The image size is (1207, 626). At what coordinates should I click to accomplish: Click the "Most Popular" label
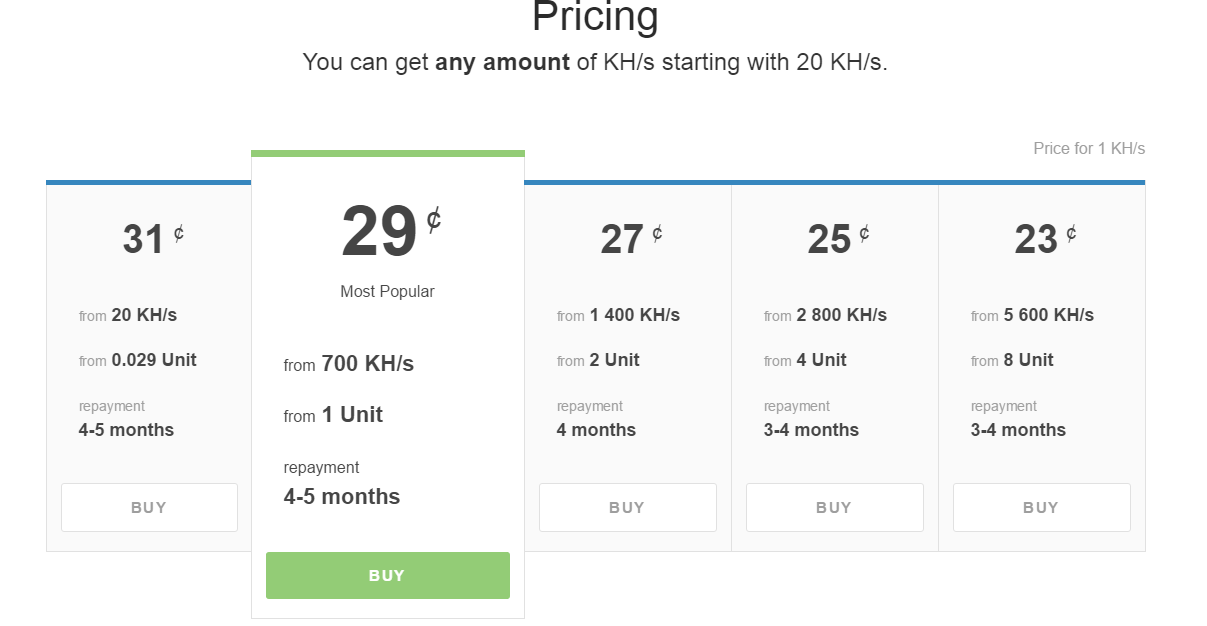387,292
